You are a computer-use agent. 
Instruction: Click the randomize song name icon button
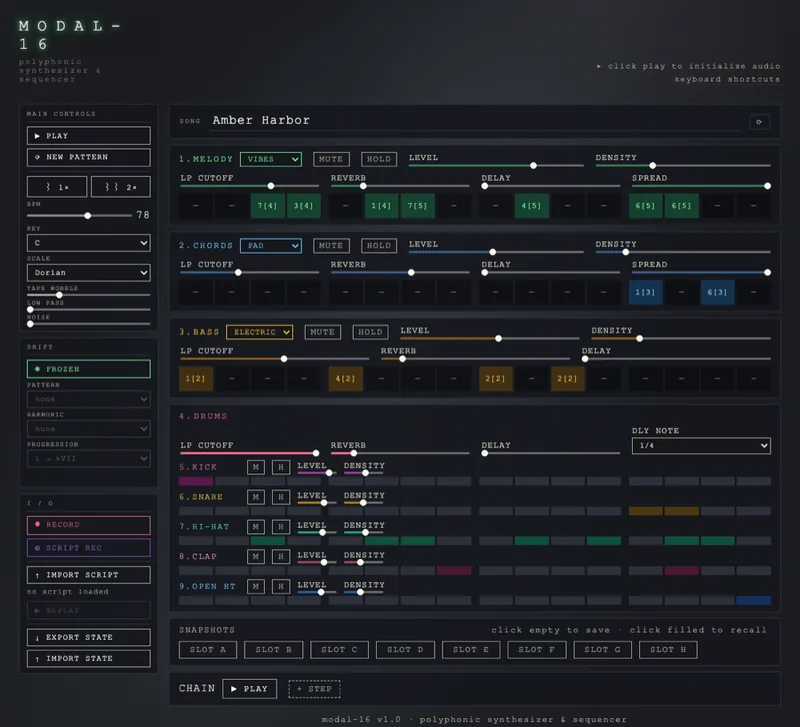tap(759, 122)
